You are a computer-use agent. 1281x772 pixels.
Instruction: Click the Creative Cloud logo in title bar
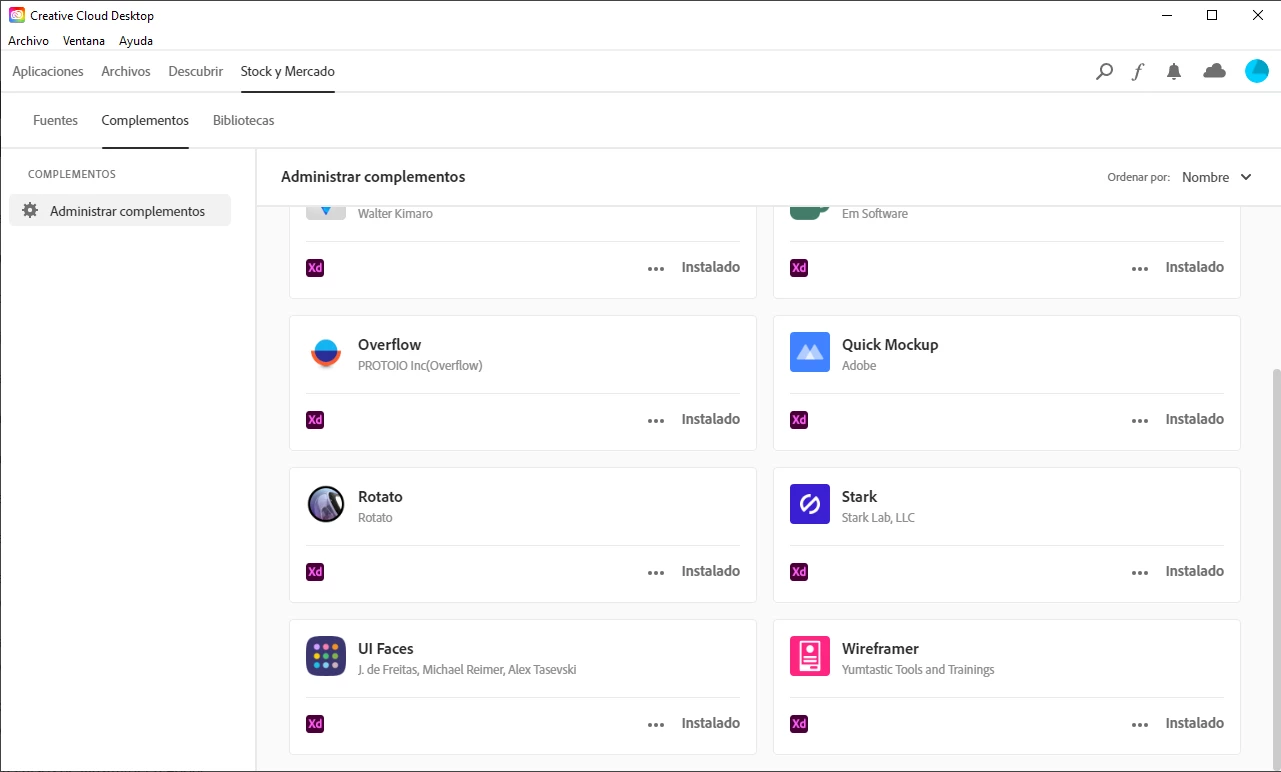point(16,15)
